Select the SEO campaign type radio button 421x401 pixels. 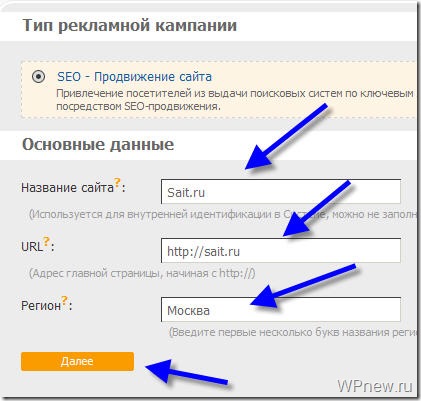39,77
